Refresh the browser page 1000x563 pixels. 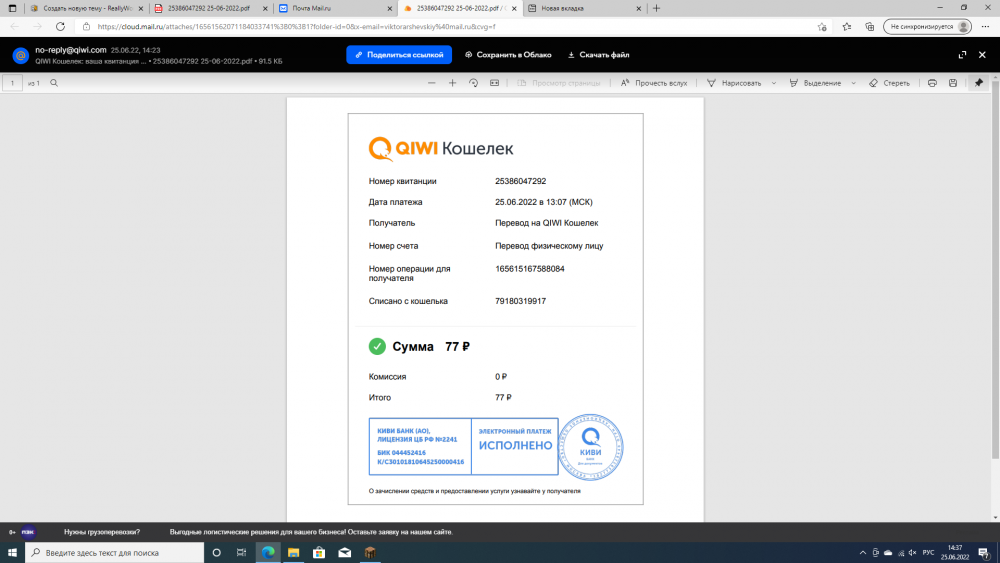point(60,27)
